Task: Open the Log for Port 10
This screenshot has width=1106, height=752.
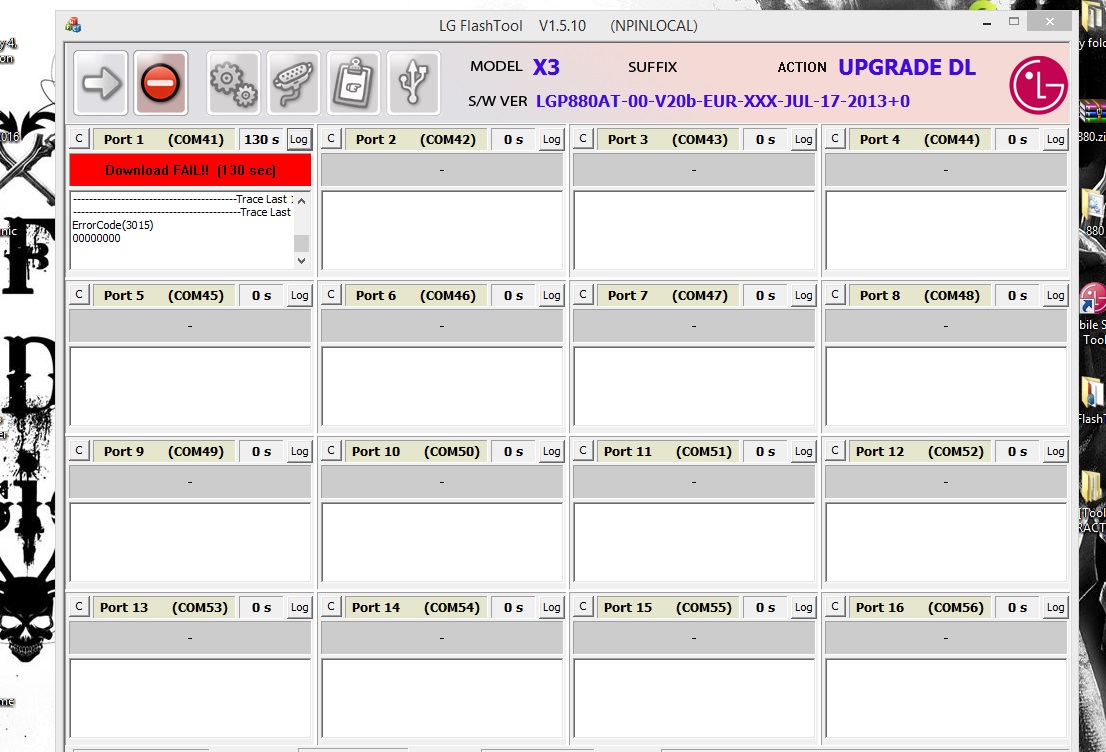Action: 552,451
